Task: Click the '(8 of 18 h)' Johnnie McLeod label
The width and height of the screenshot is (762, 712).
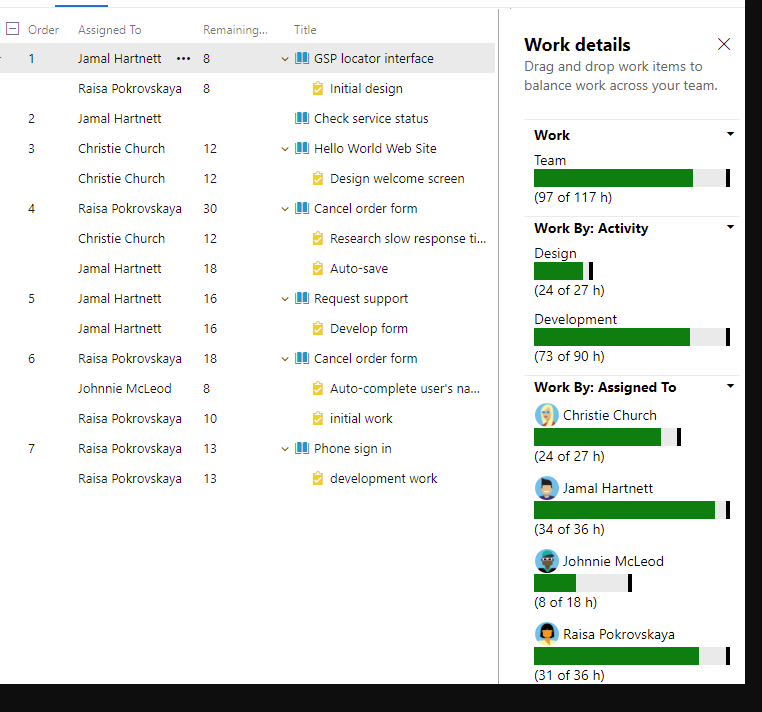Action: click(565, 602)
